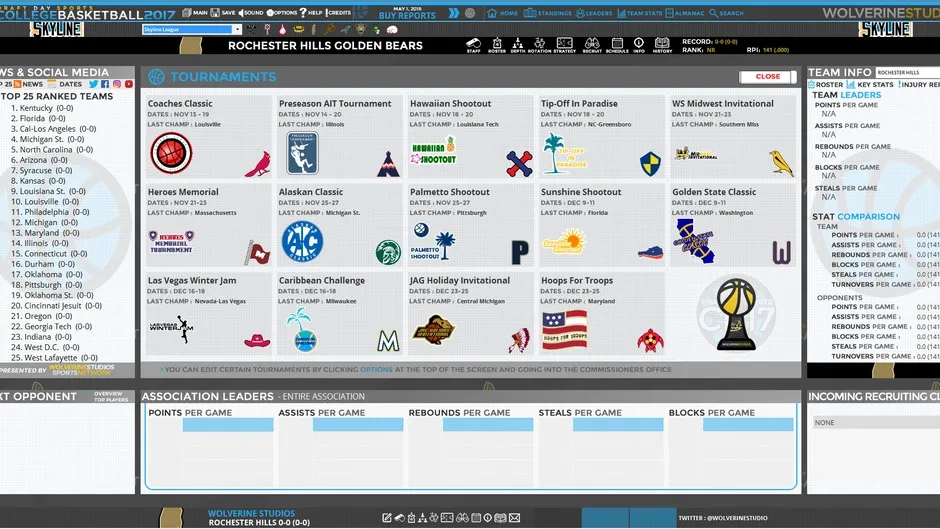Advance the day with the double-arrow icon
Image resolution: width=940 pixels, height=529 pixels.
tap(454, 13)
